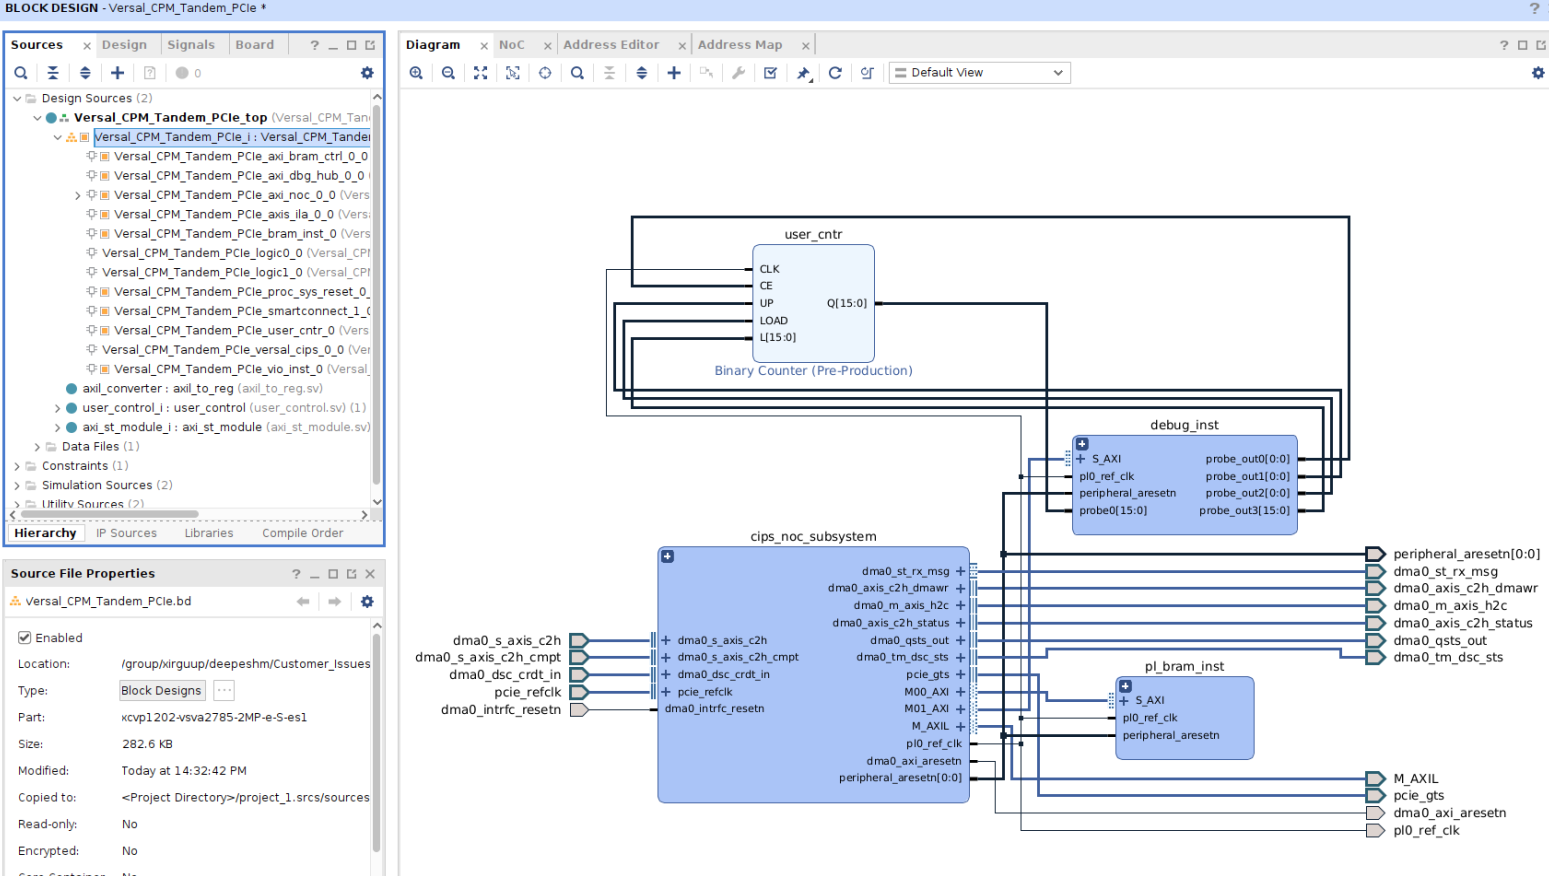Open the Search icon in Sources panel
The image size is (1549, 876).
21,73
